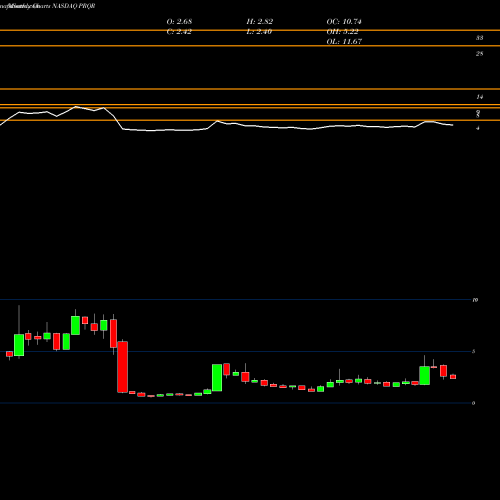Click the 28 price axis label

479,54
